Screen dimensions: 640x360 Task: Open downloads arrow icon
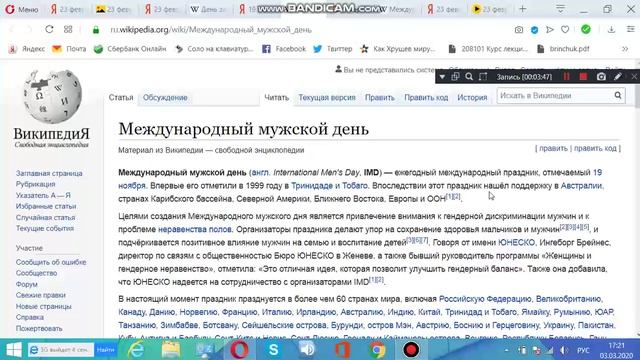coord(611,30)
